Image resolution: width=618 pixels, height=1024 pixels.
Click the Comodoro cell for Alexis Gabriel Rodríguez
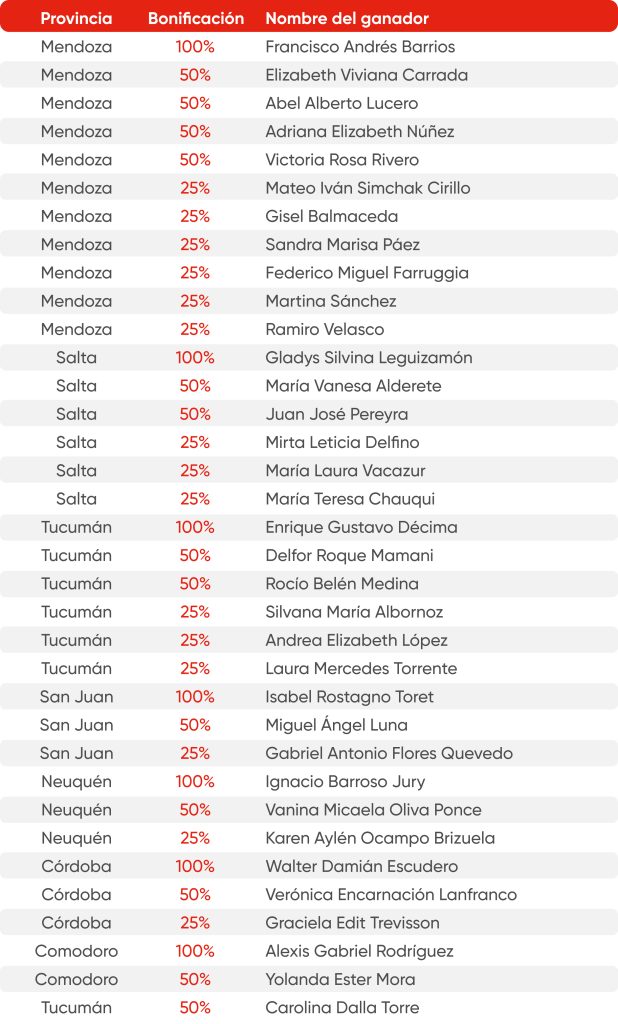[76, 951]
